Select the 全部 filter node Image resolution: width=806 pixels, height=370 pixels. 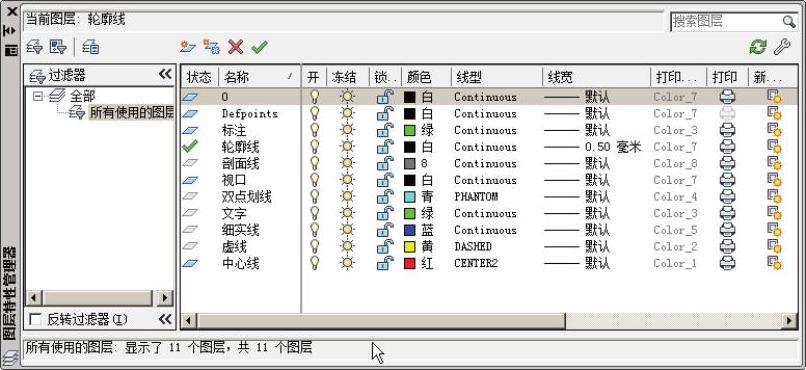click(82, 96)
